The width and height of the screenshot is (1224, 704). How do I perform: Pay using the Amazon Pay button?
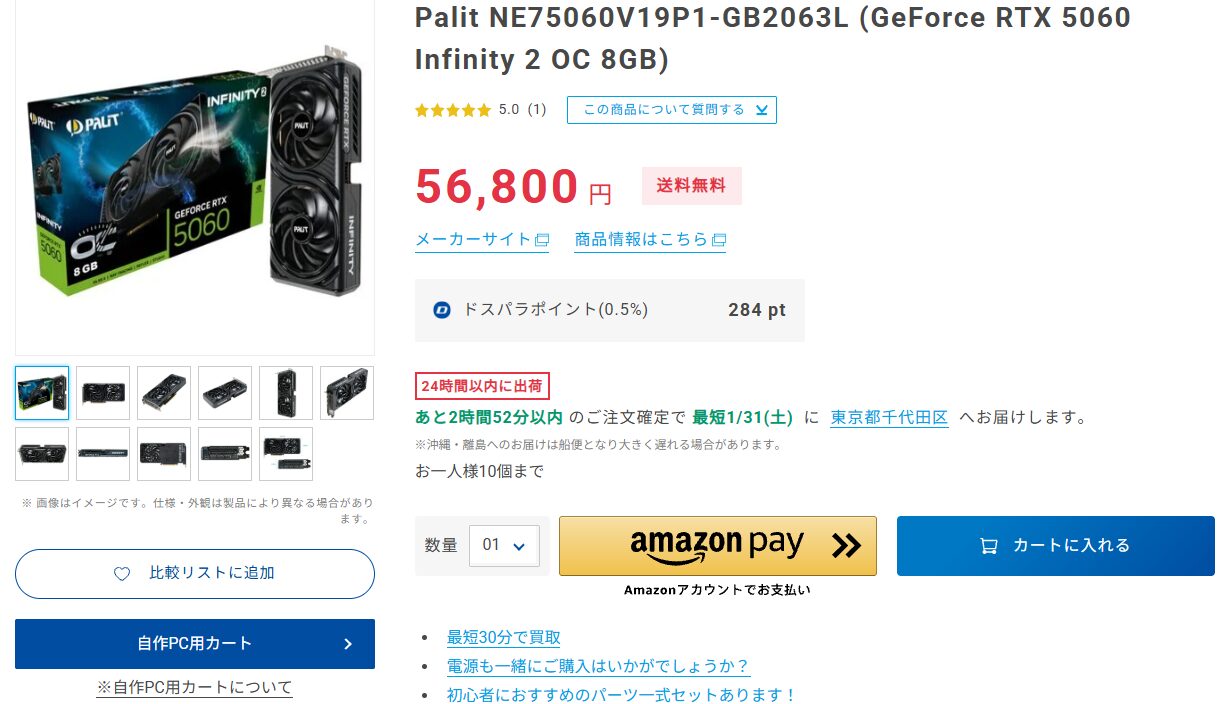pyautogui.click(x=717, y=546)
